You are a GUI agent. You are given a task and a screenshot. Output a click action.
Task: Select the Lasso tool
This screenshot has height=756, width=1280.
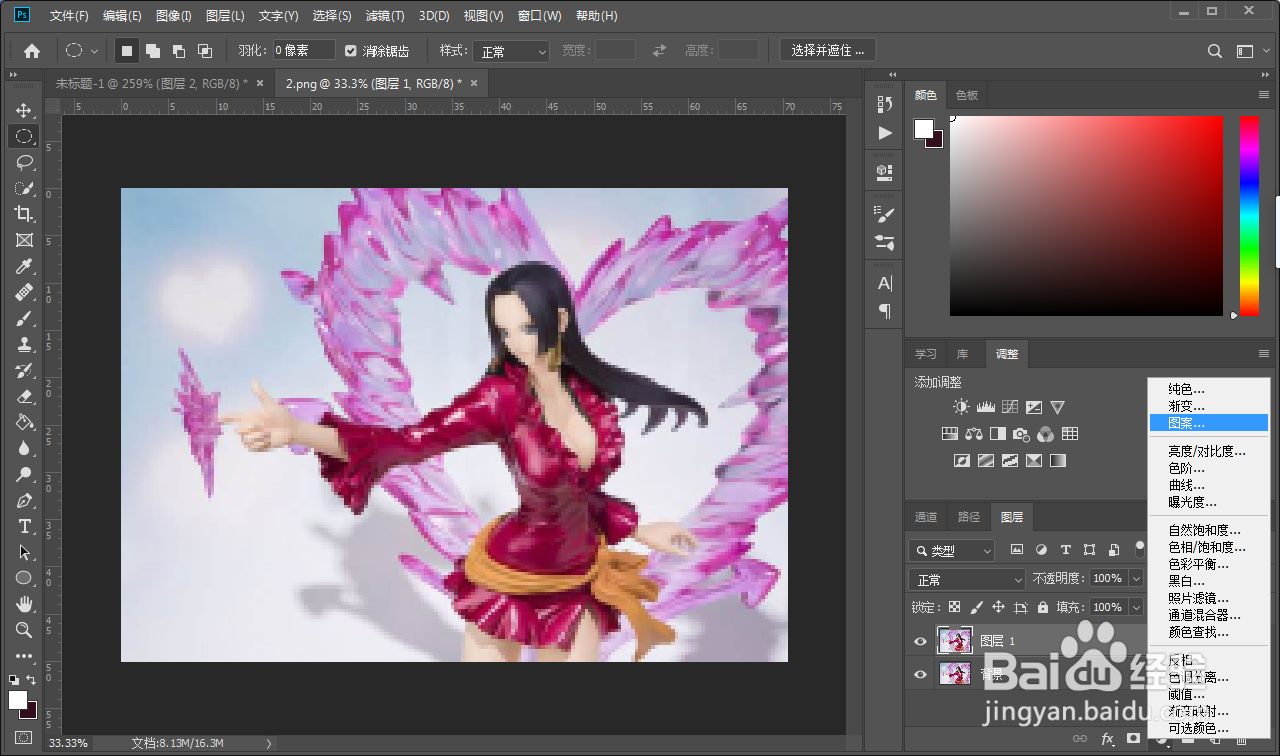coord(23,162)
